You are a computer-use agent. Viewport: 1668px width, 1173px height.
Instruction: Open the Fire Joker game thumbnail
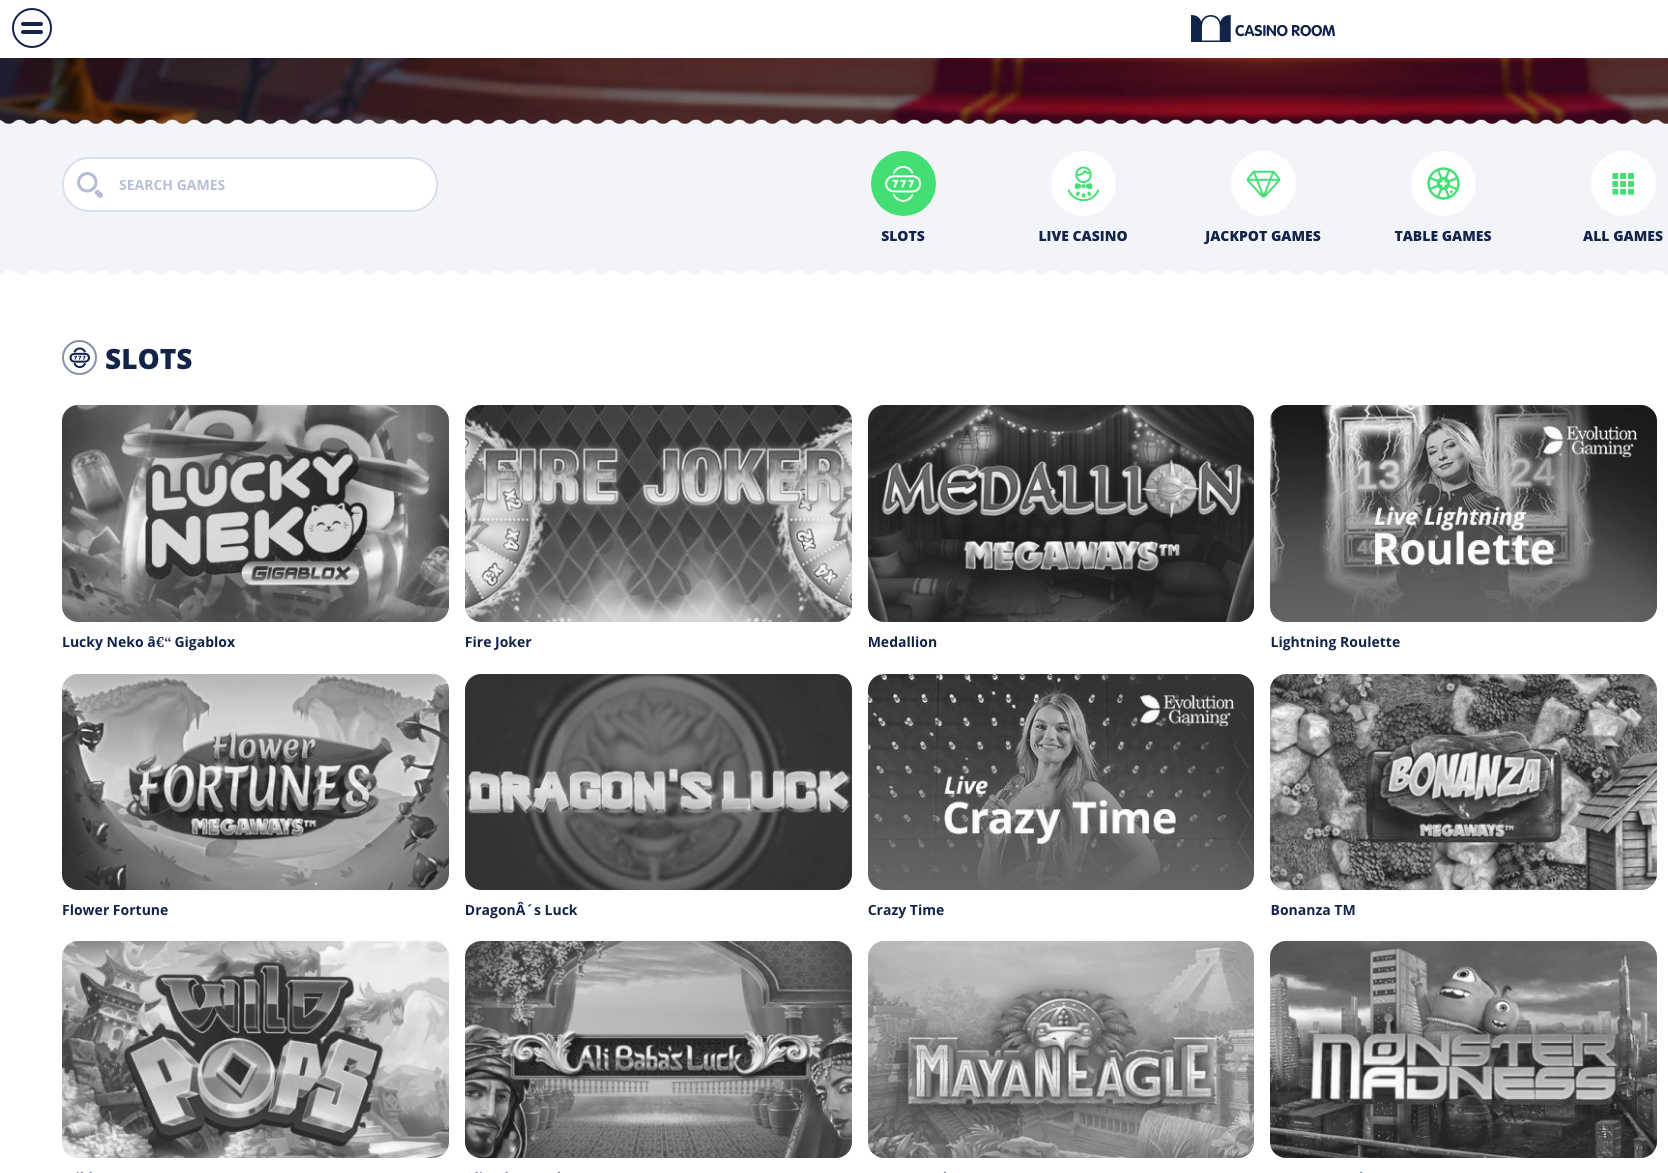pyautogui.click(x=658, y=513)
